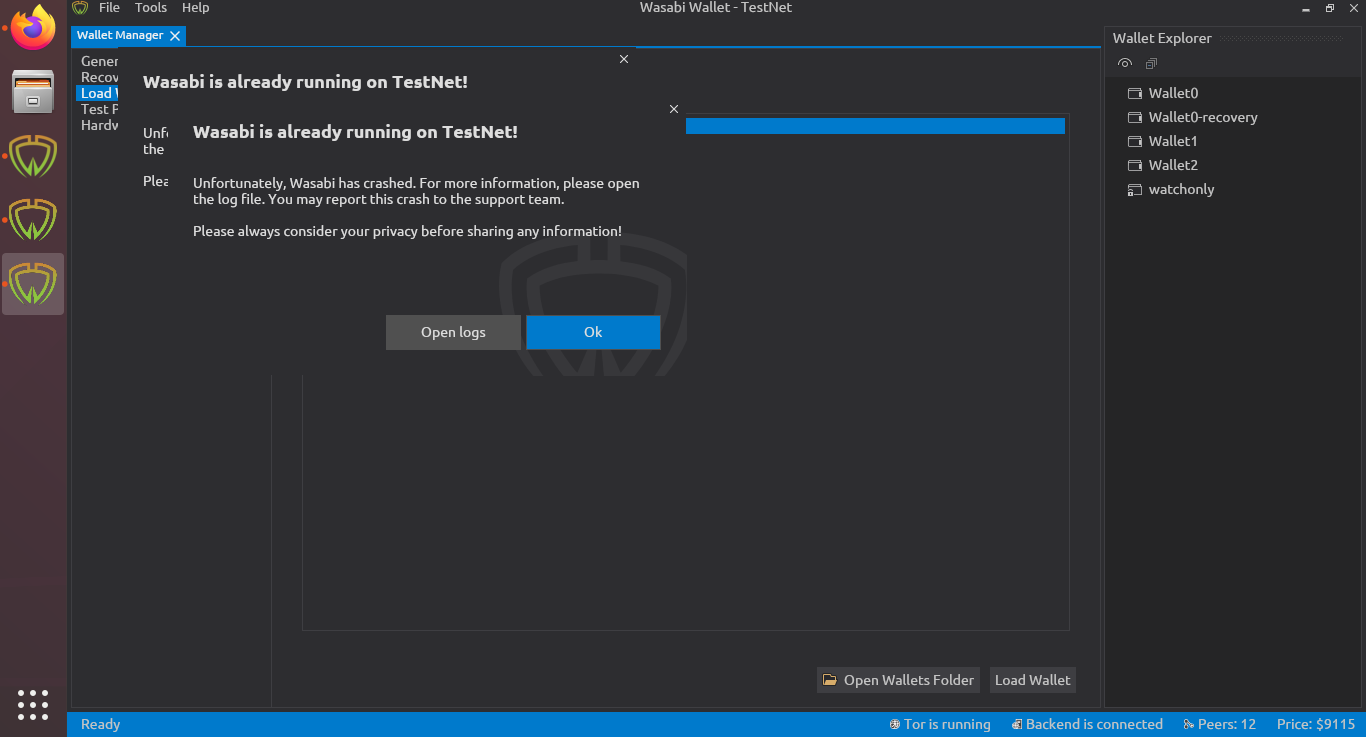The height and width of the screenshot is (737, 1366).
Task: Select Test Password in the sidebar
Action: (x=98, y=109)
